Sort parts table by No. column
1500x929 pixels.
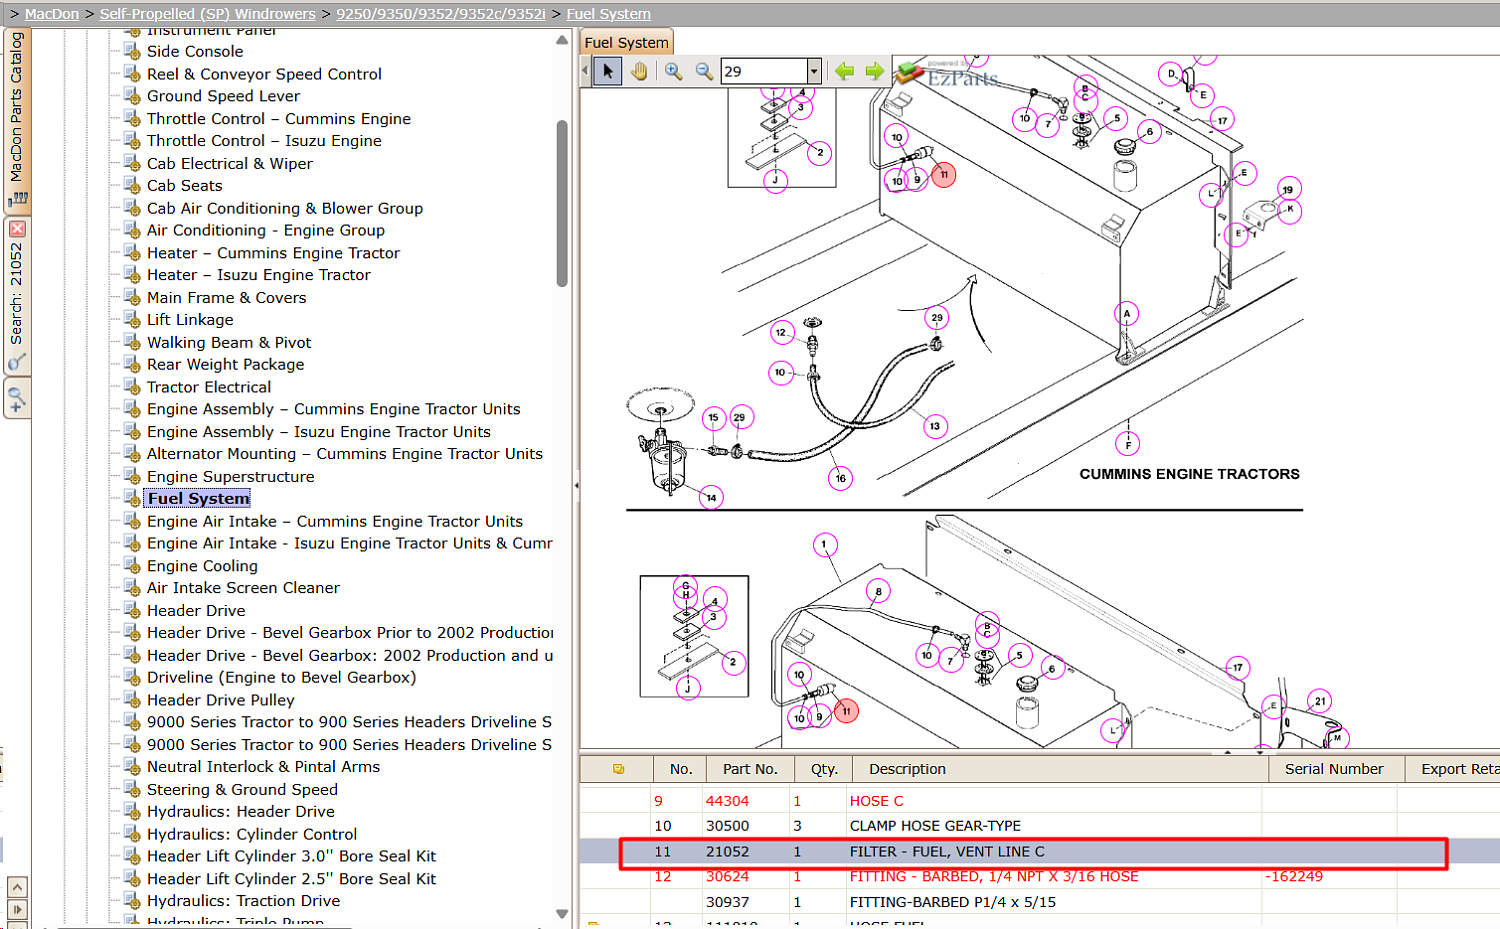(681, 769)
